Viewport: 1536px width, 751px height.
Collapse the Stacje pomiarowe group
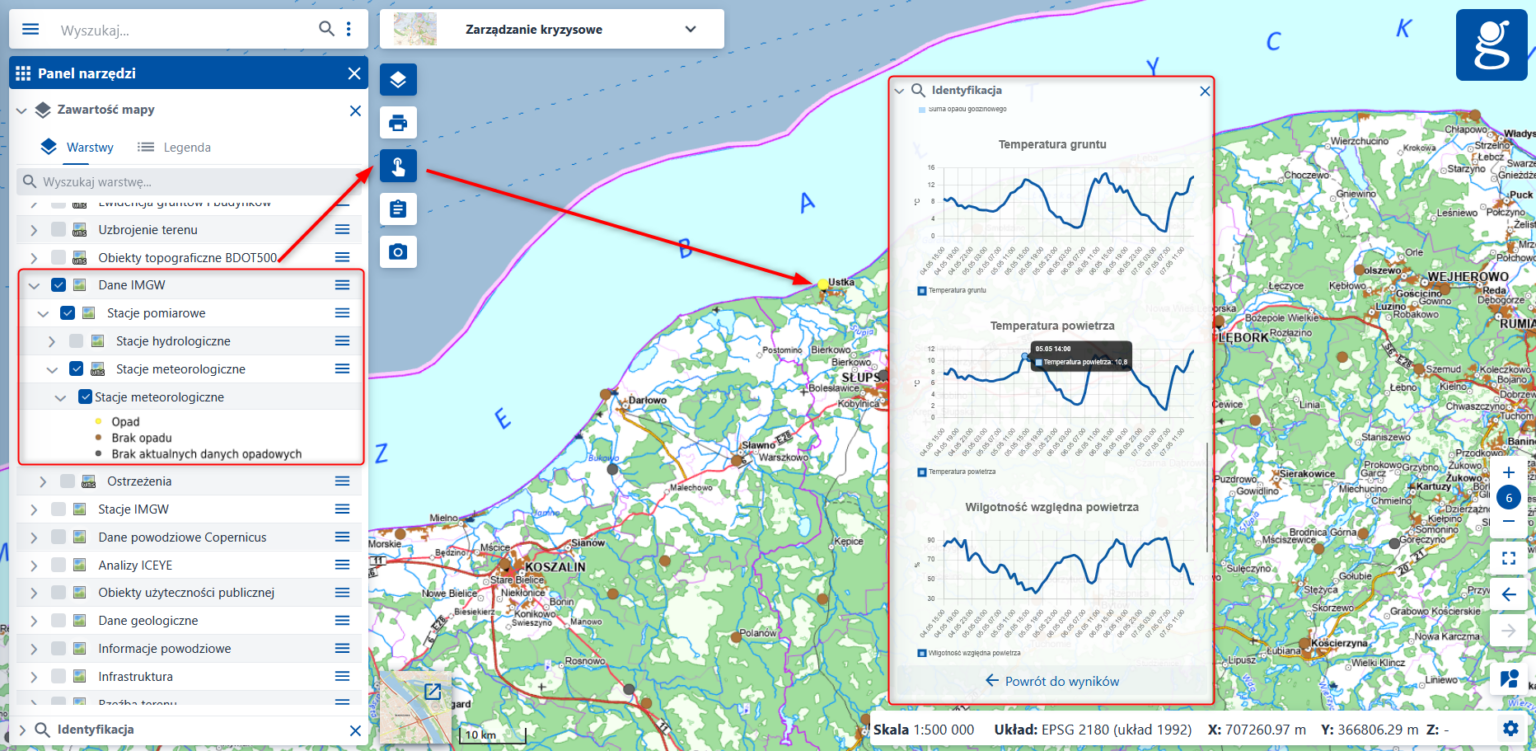pos(43,313)
